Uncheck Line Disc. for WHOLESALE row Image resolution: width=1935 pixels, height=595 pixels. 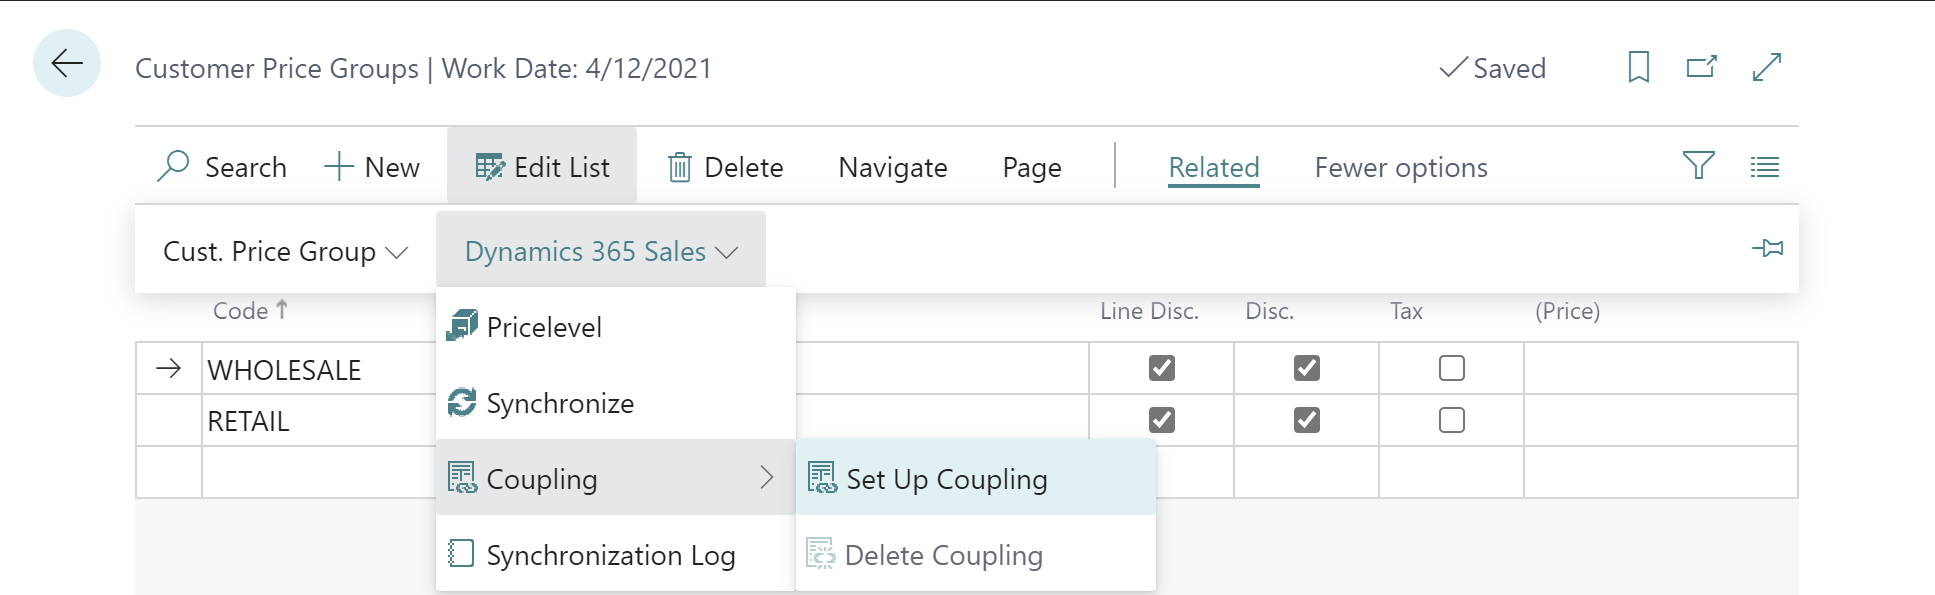[1161, 368]
